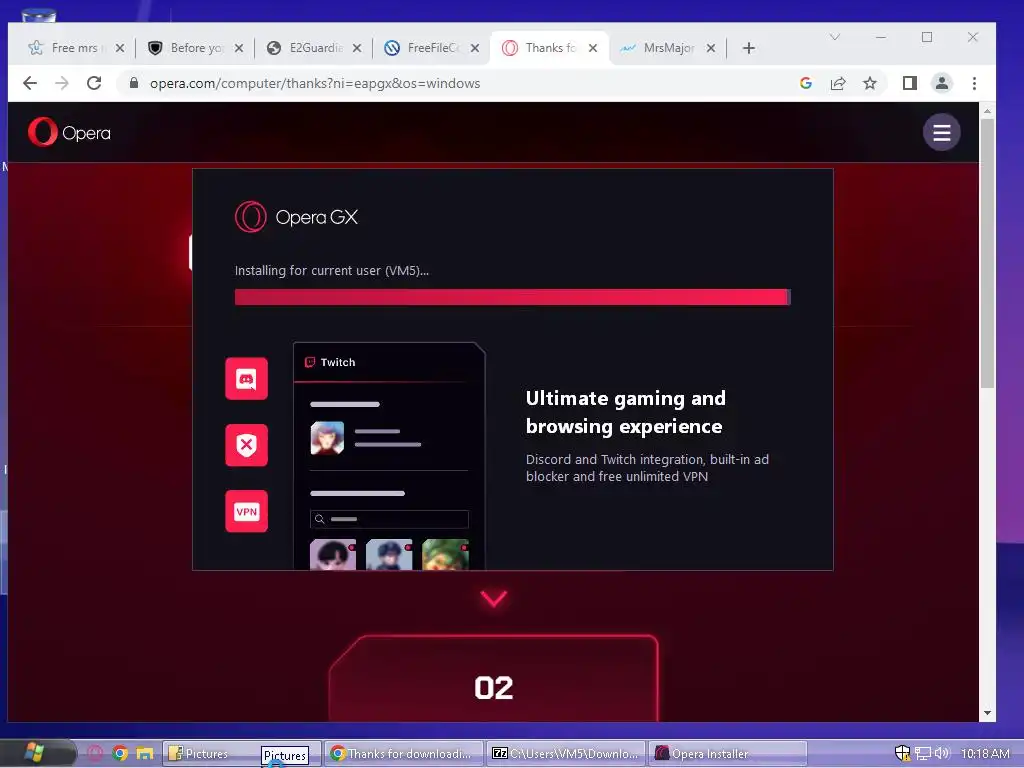Go back with the browser back arrow
The width and height of the screenshot is (1024, 768).
[30, 83]
